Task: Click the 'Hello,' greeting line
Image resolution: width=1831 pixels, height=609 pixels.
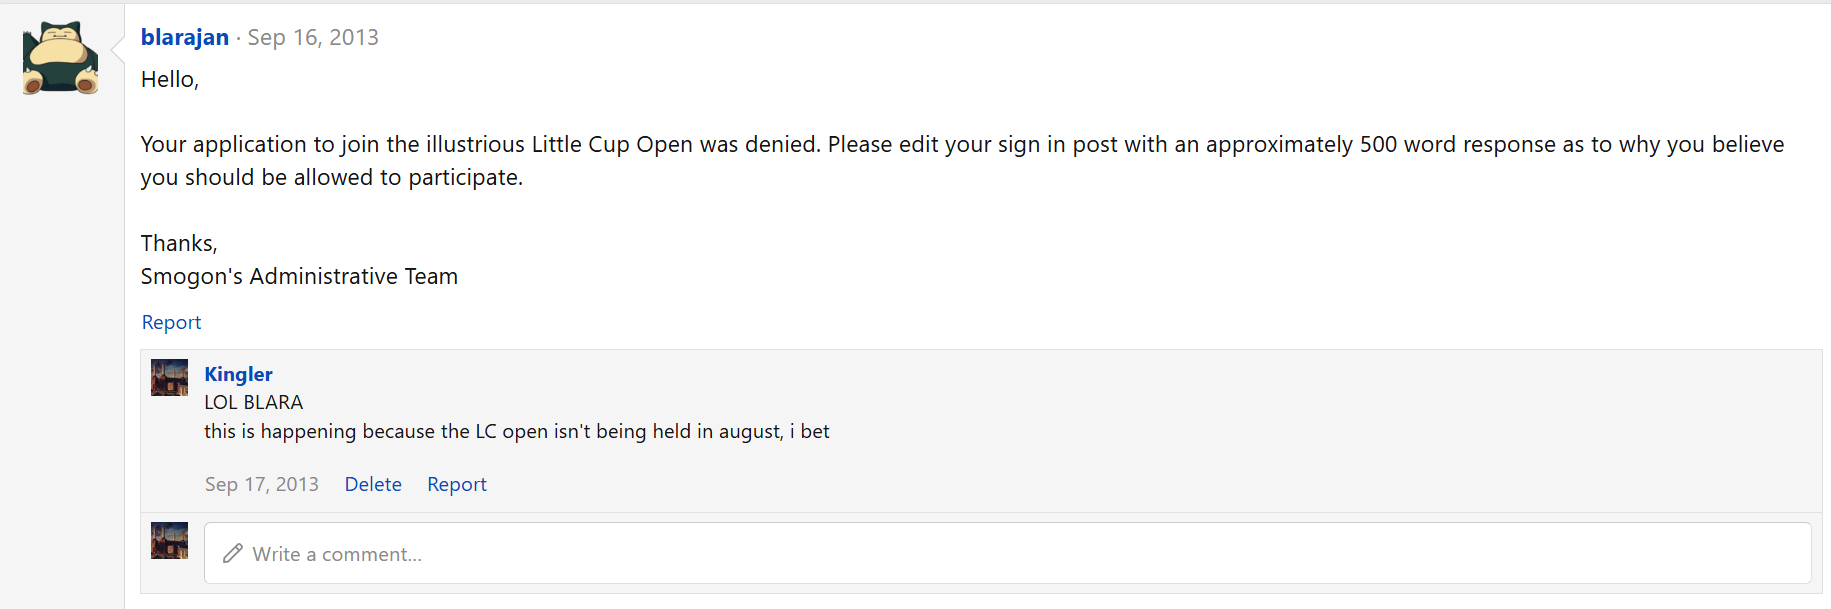Action: pyautogui.click(x=170, y=79)
